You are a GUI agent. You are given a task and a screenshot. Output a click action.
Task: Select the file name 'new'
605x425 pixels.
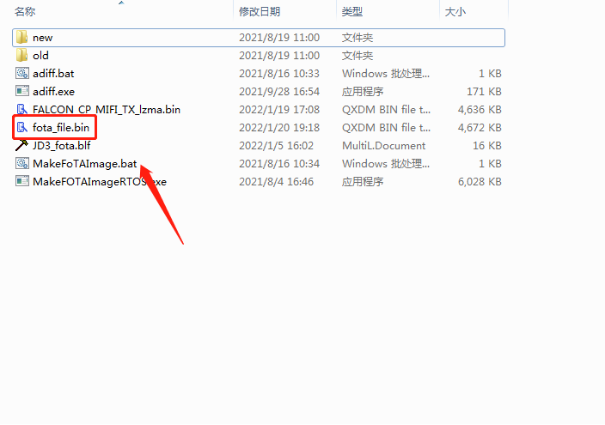42,37
